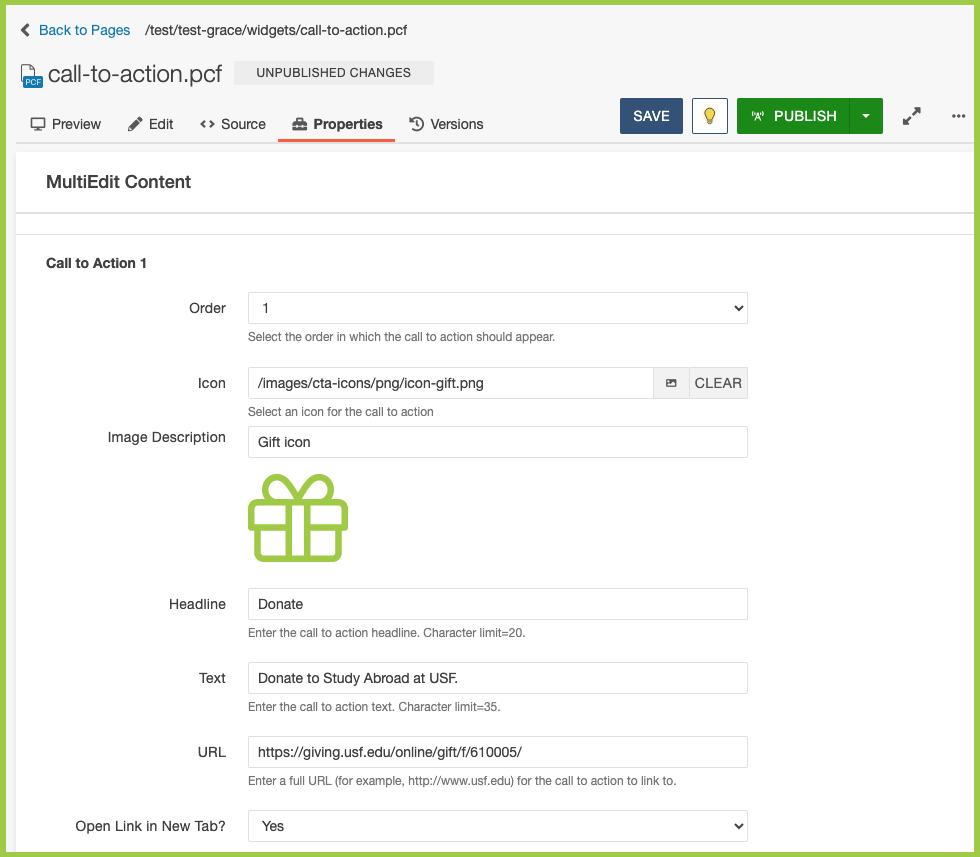Click the Headline input field
Screen dimensions: 980x857
click(497, 604)
